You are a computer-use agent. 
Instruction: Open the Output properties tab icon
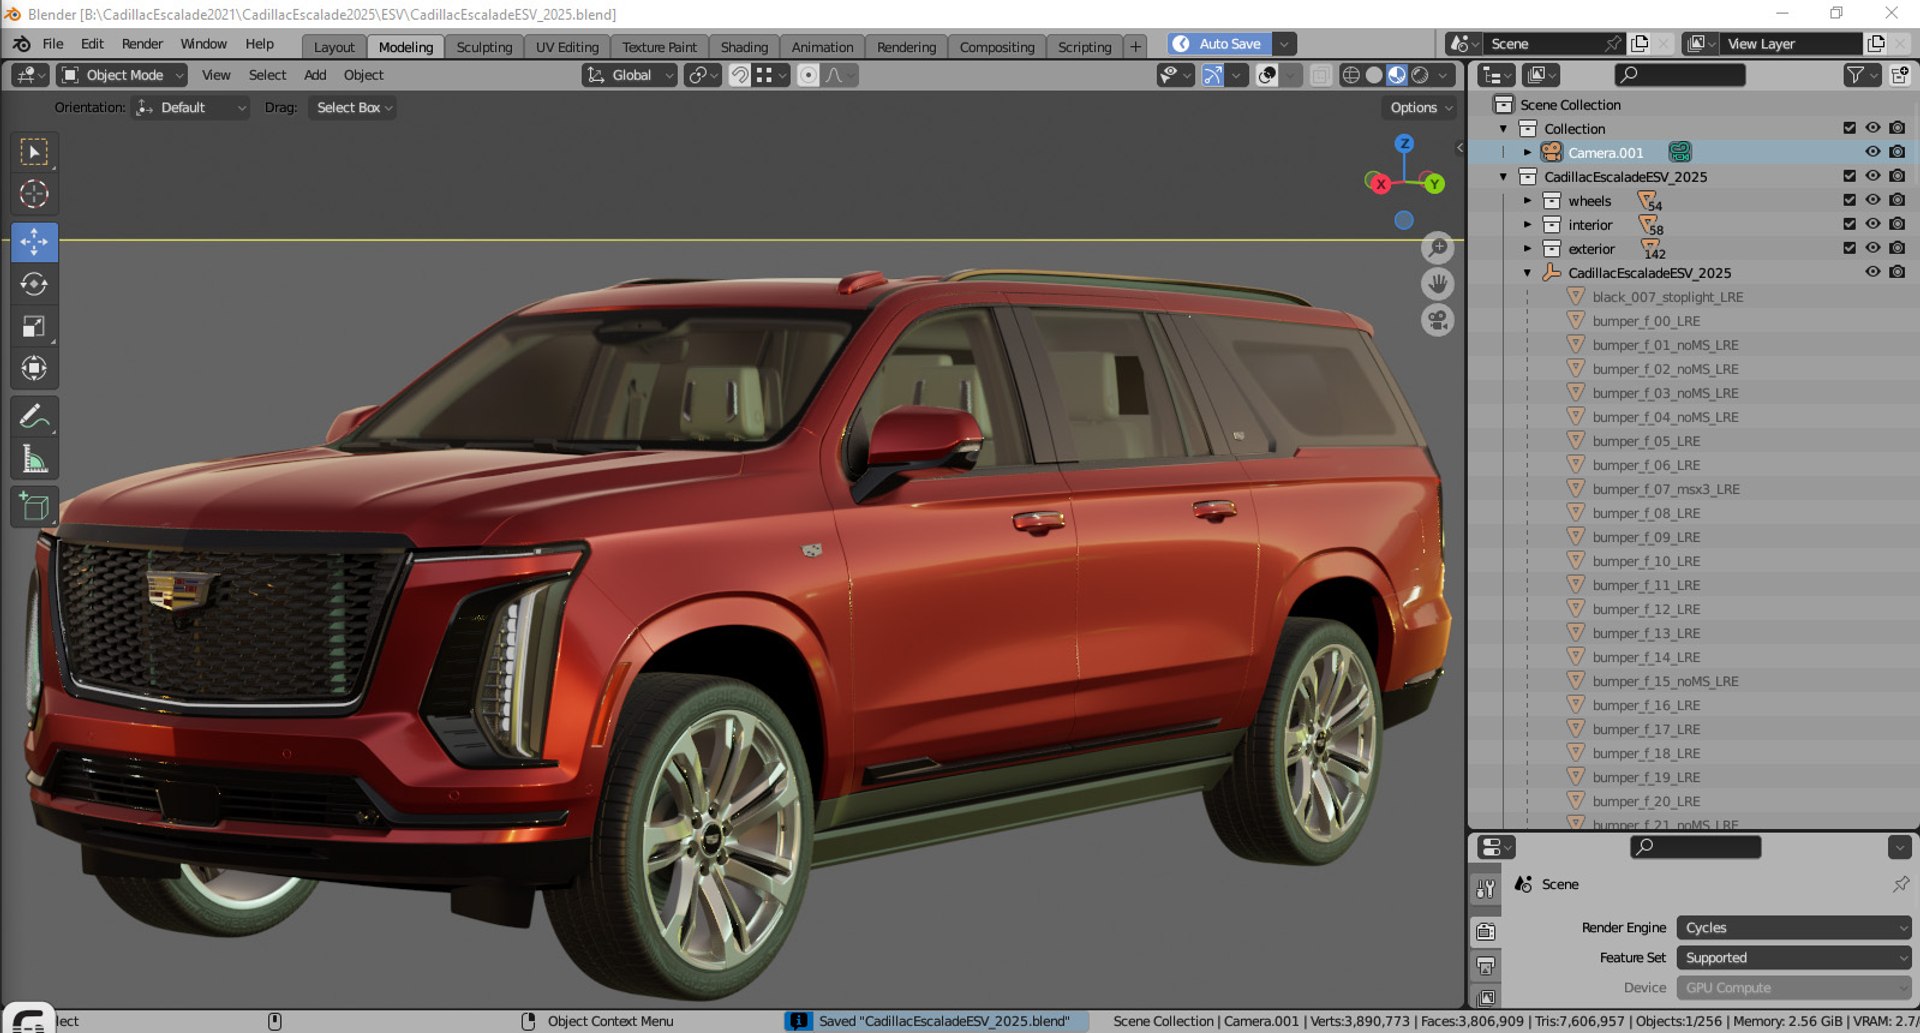tap(1486, 966)
